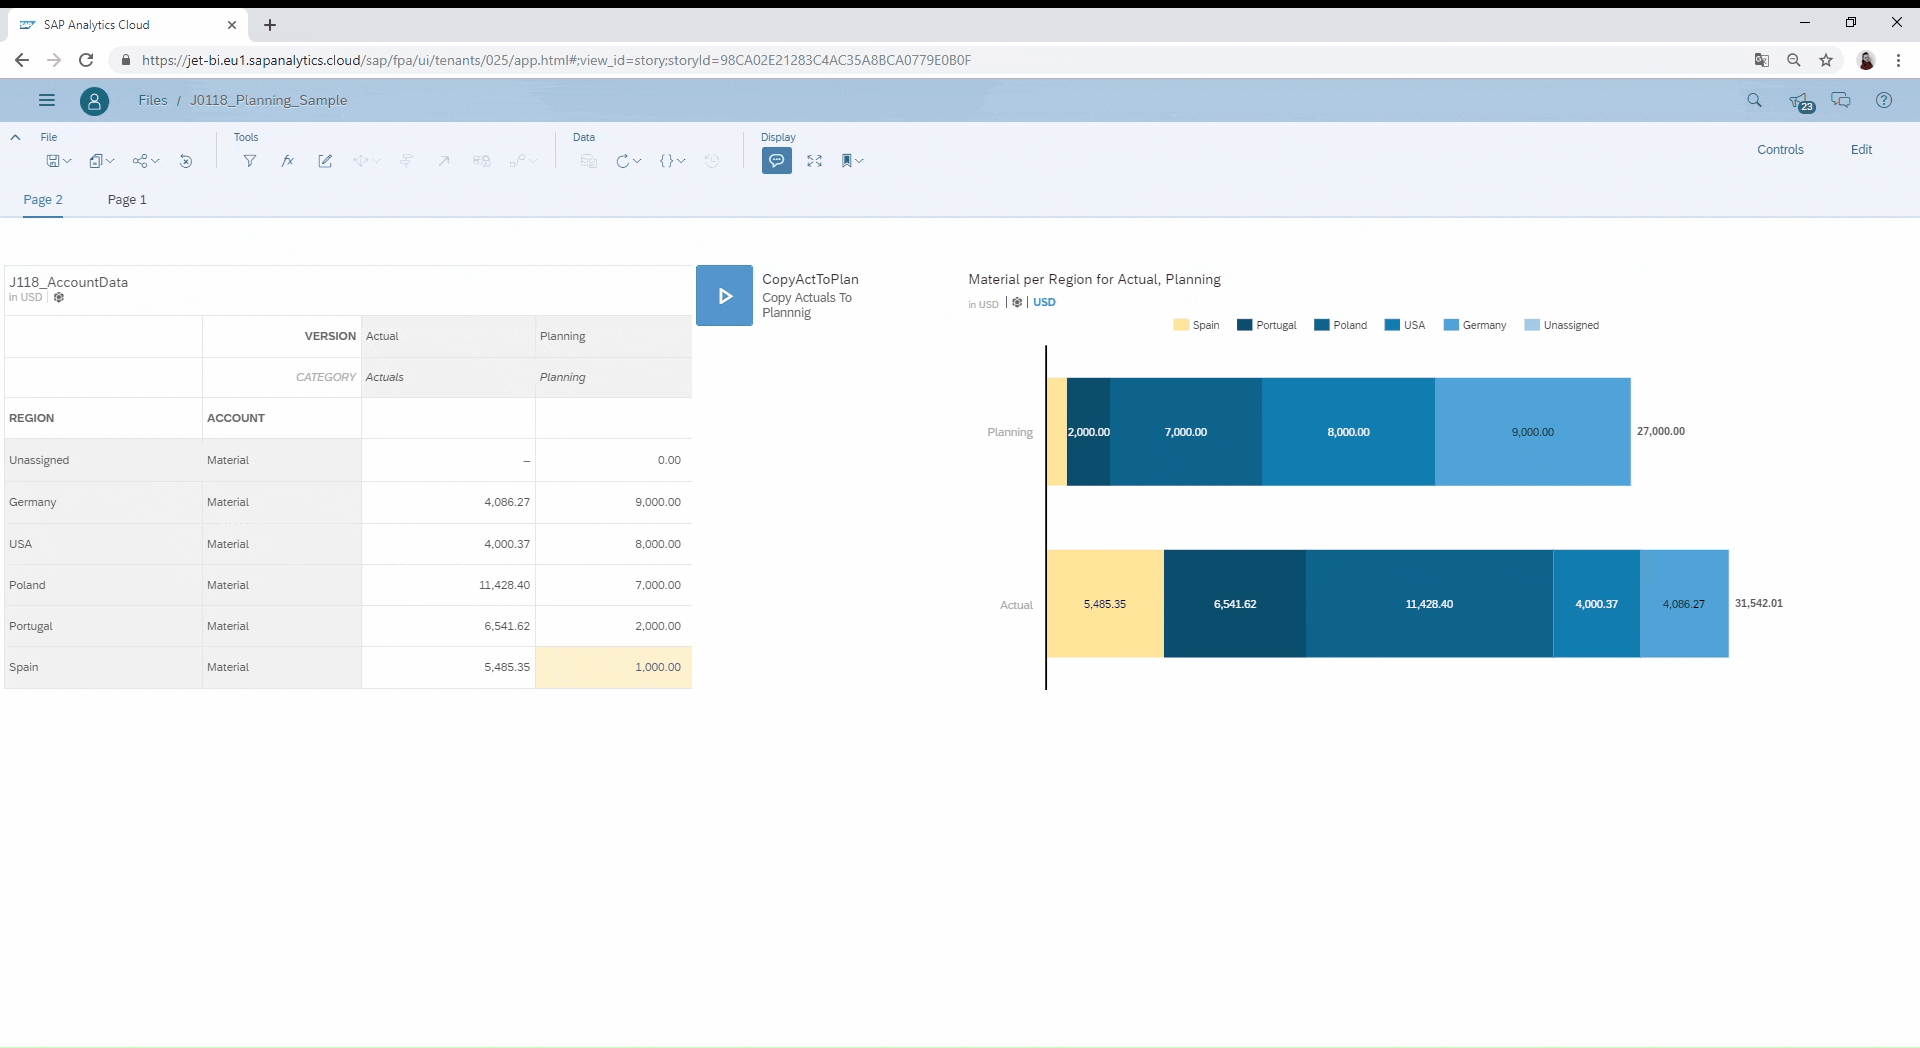Image resolution: width=1920 pixels, height=1048 pixels.
Task: Click the SAP Analytics Cloud browser tab
Action: point(128,25)
